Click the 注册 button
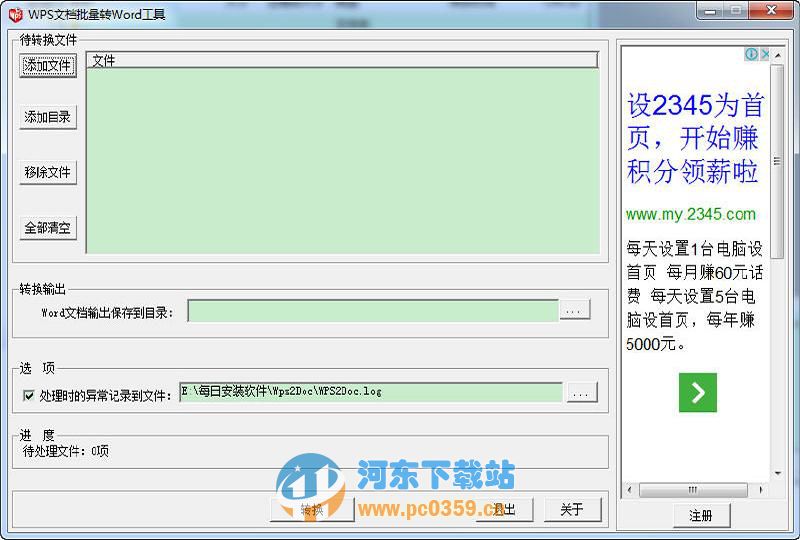 pyautogui.click(x=701, y=515)
